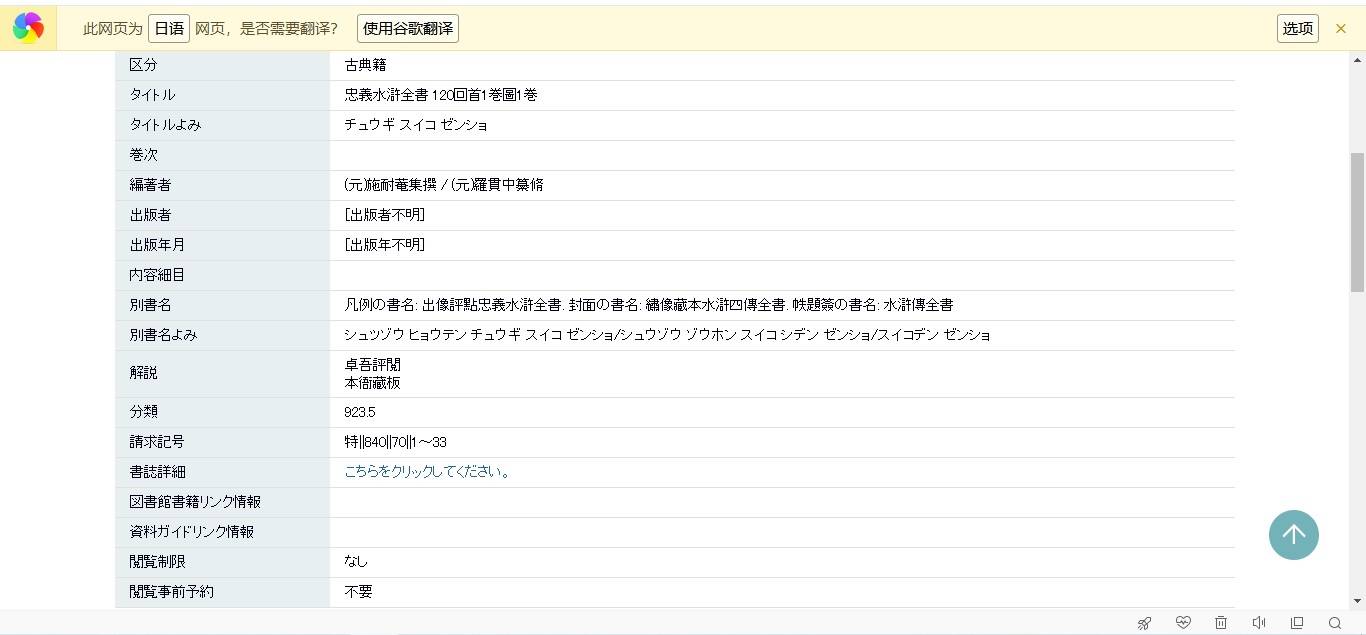Click the rocket speed-up icon in status bar

click(1144, 623)
